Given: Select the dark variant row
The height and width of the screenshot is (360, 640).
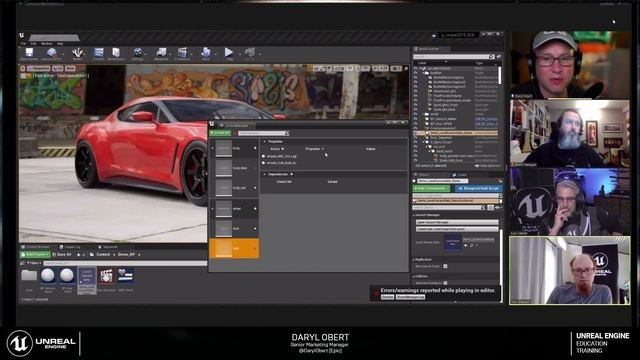Looking at the screenshot, I should (234, 228).
